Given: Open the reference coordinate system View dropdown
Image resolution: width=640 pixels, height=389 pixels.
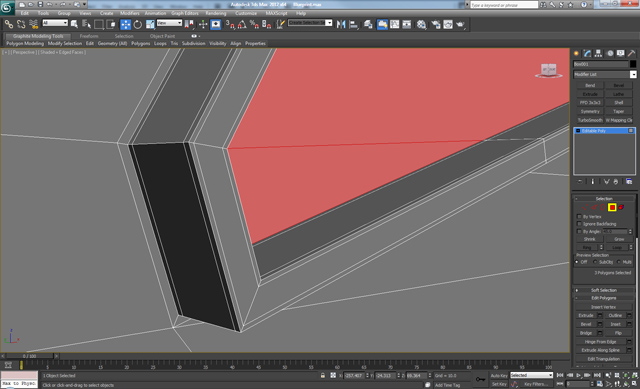Looking at the screenshot, I should coord(169,23).
